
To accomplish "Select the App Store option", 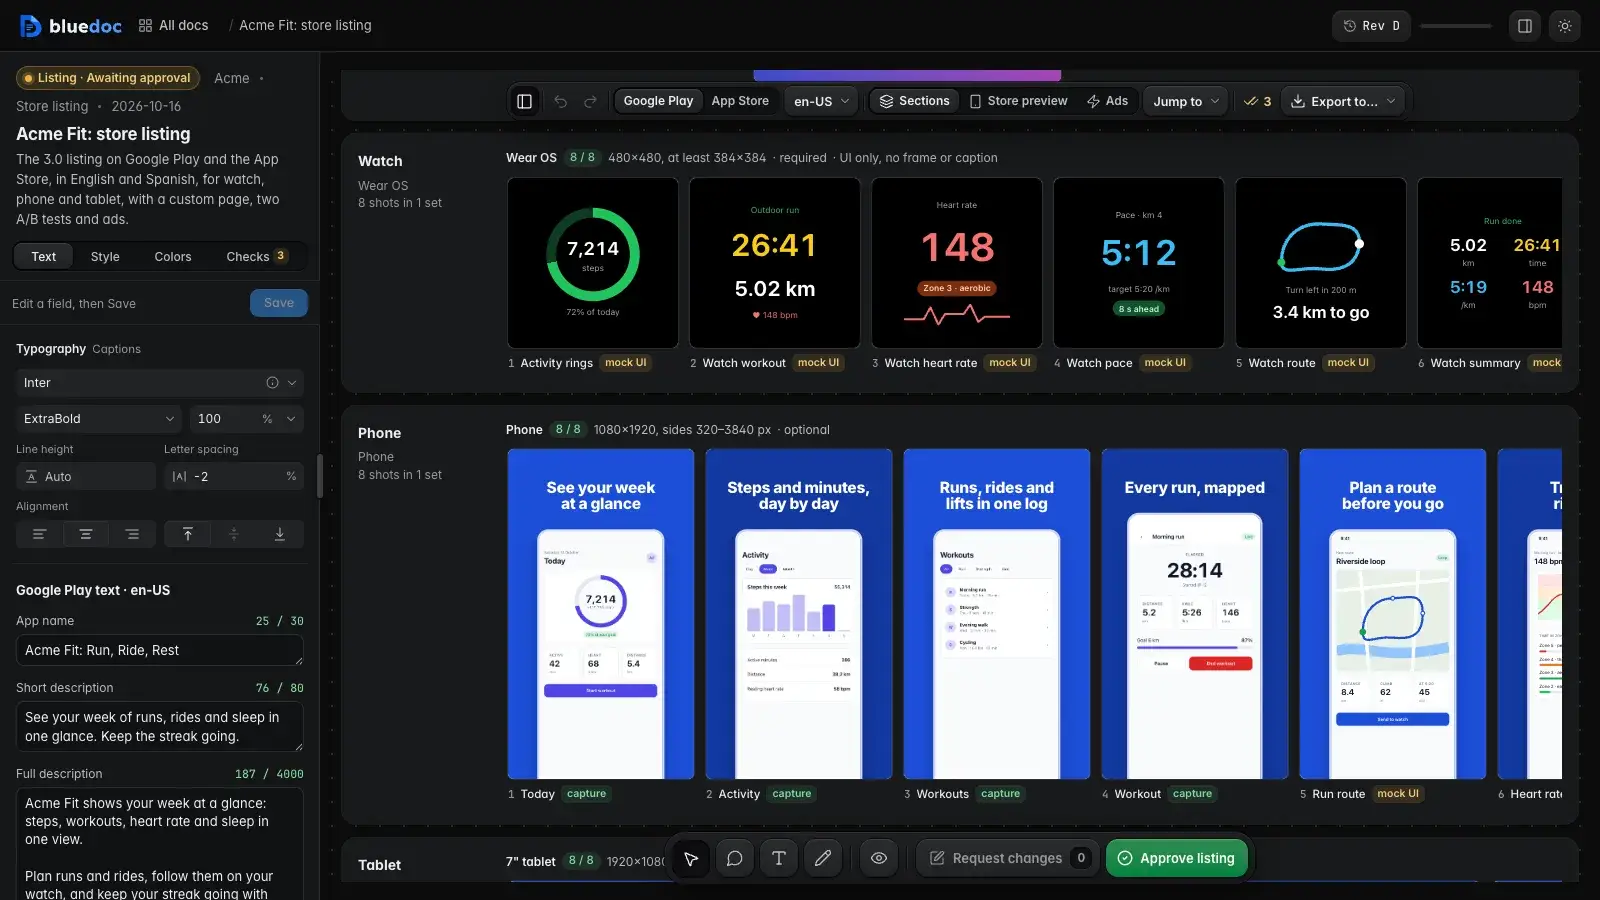I will pyautogui.click(x=740, y=101).
